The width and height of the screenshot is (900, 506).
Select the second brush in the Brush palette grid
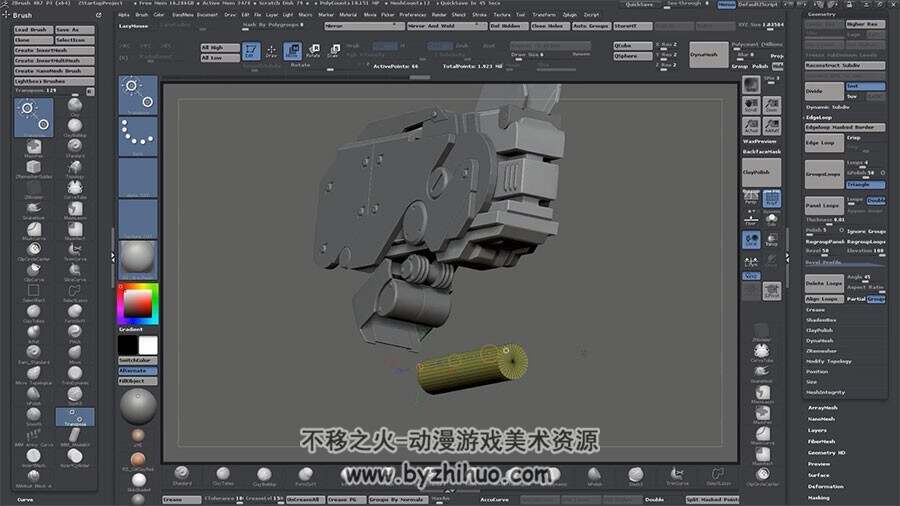pos(75,107)
